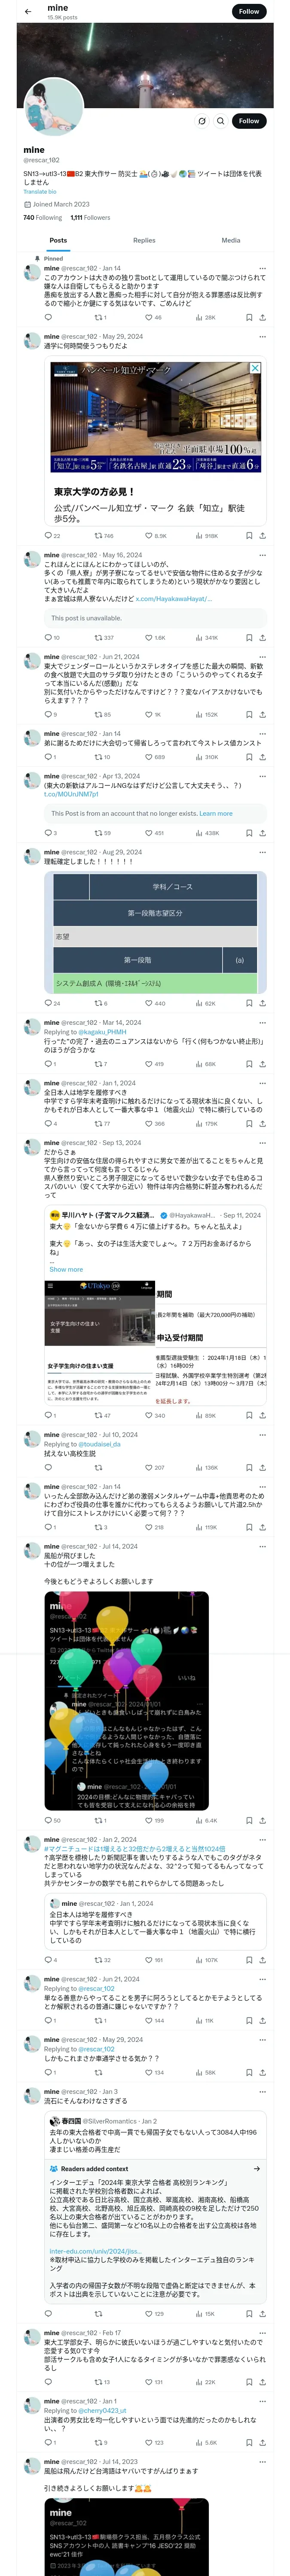290x2576 pixels.
Task: Open the Grok icon beside the search icon
Action: [202, 121]
